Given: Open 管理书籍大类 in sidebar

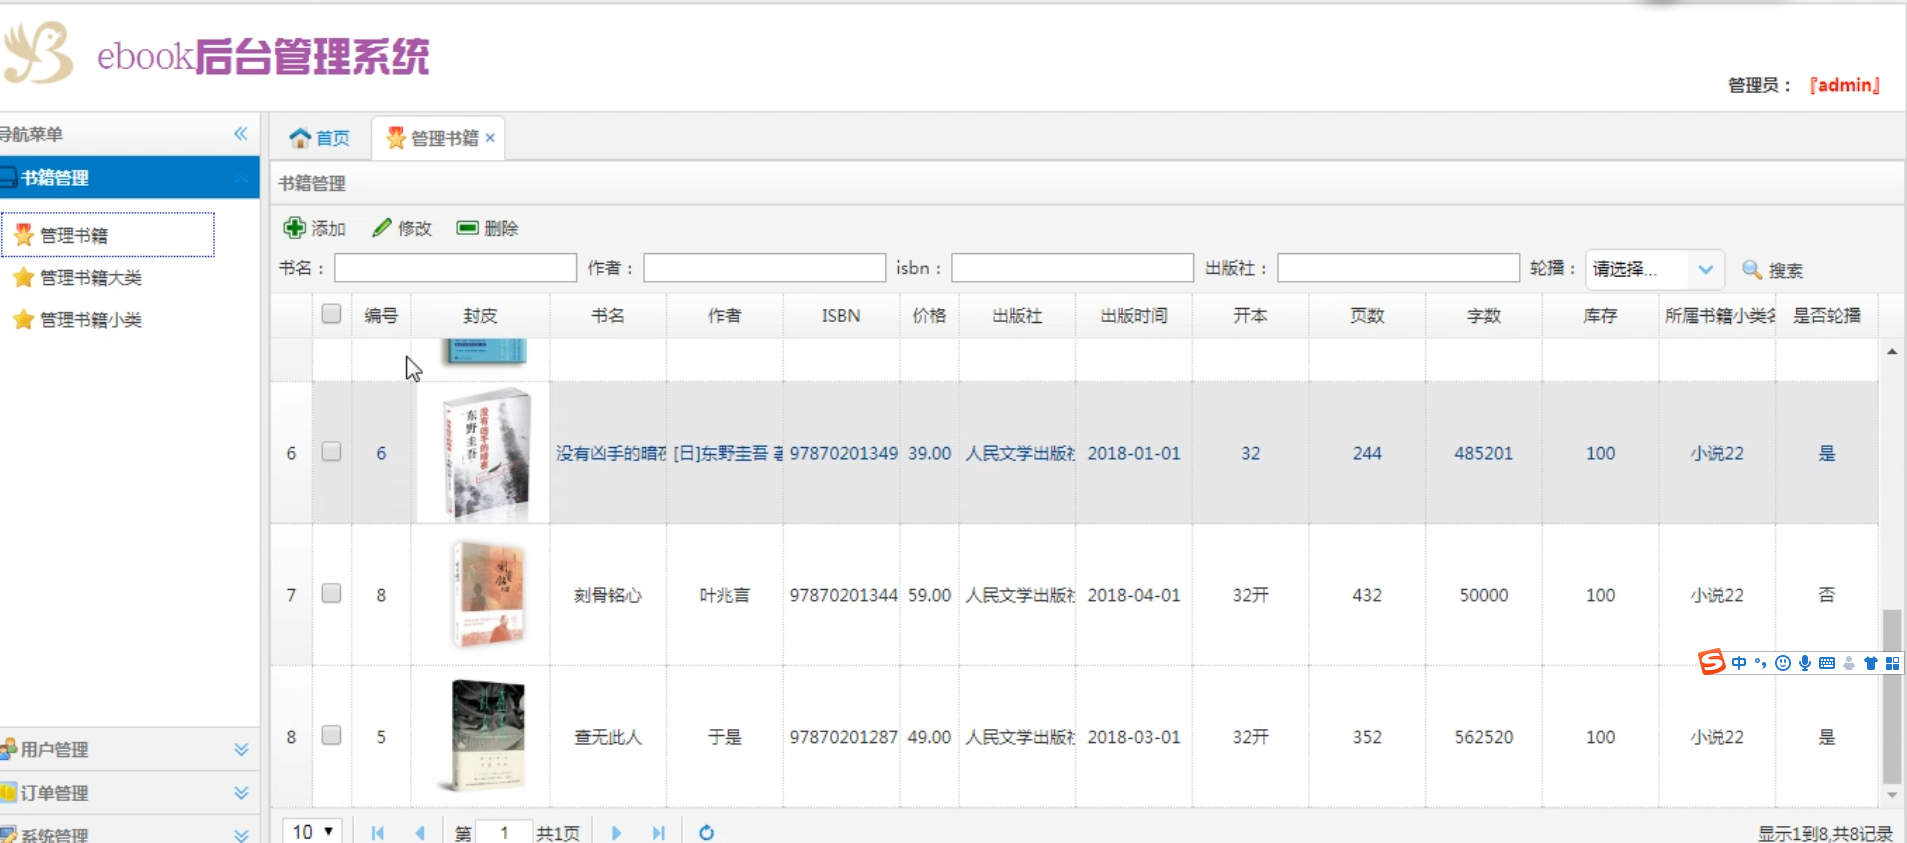Looking at the screenshot, I should point(90,278).
